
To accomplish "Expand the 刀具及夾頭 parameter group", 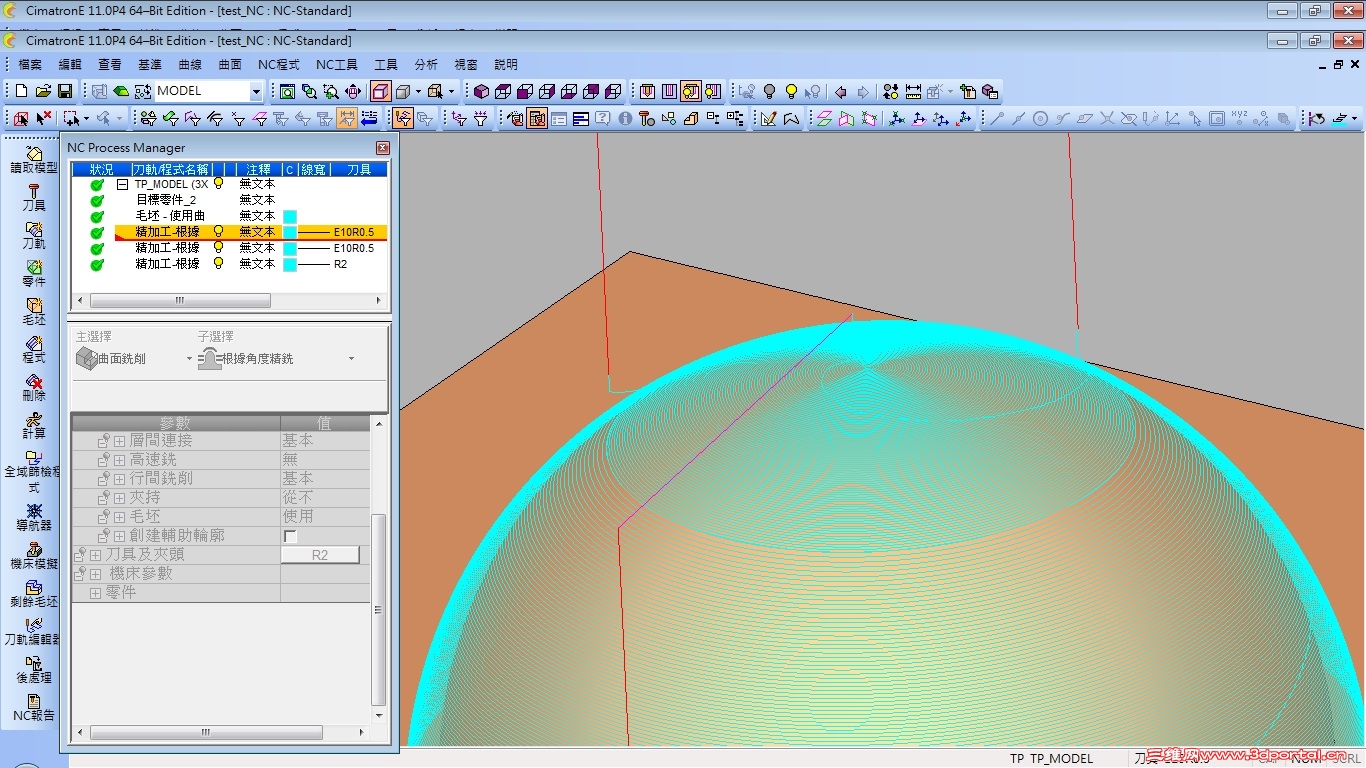I will coord(96,555).
